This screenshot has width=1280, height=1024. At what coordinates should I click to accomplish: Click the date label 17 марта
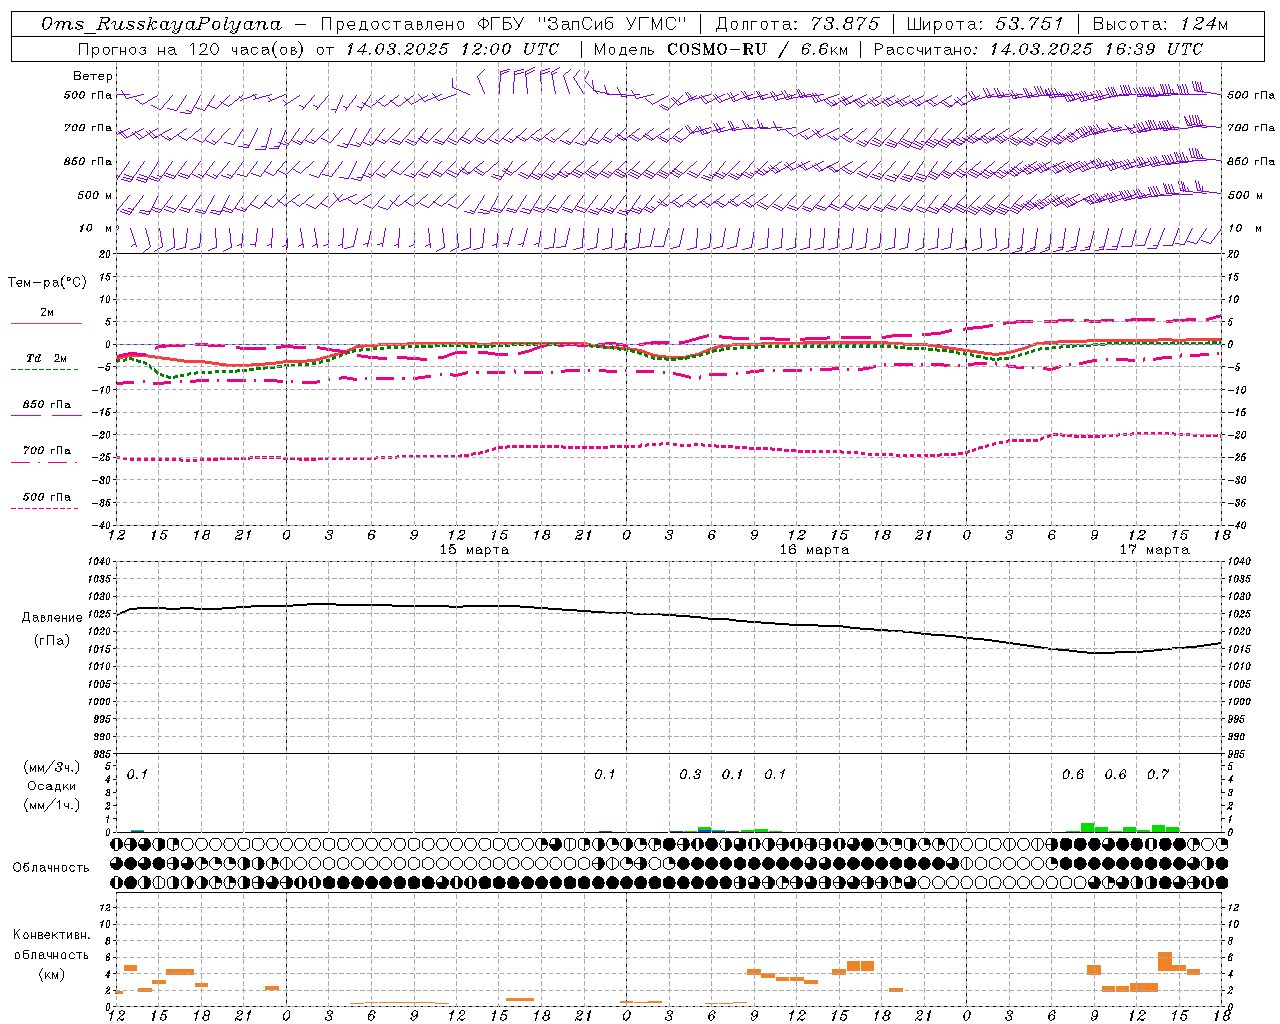pos(1154,550)
